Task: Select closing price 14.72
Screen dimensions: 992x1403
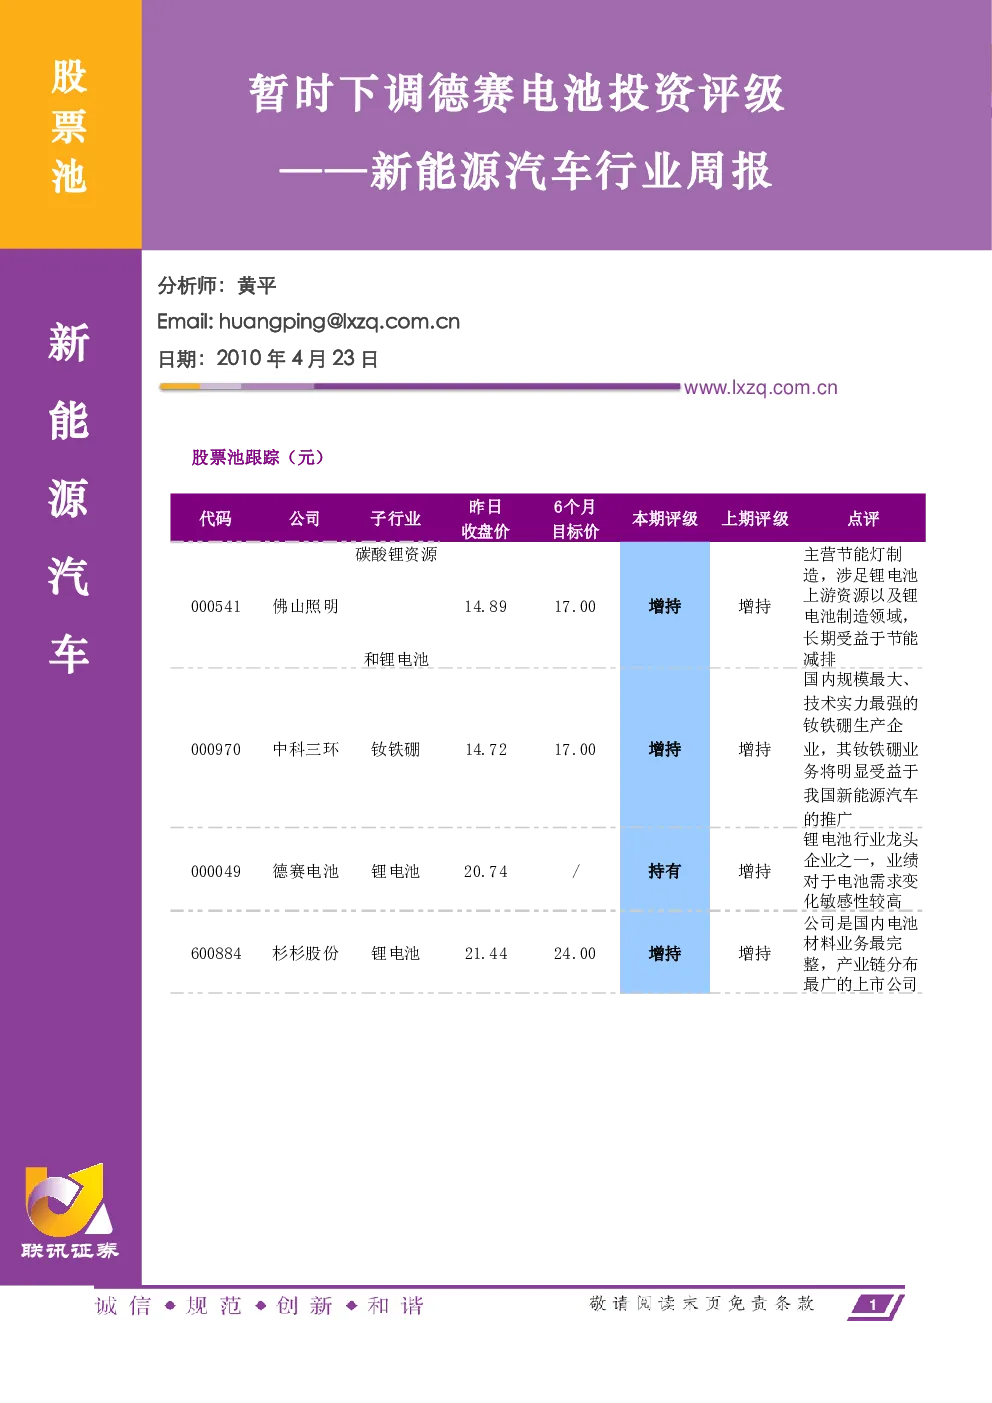Action: click(x=486, y=750)
